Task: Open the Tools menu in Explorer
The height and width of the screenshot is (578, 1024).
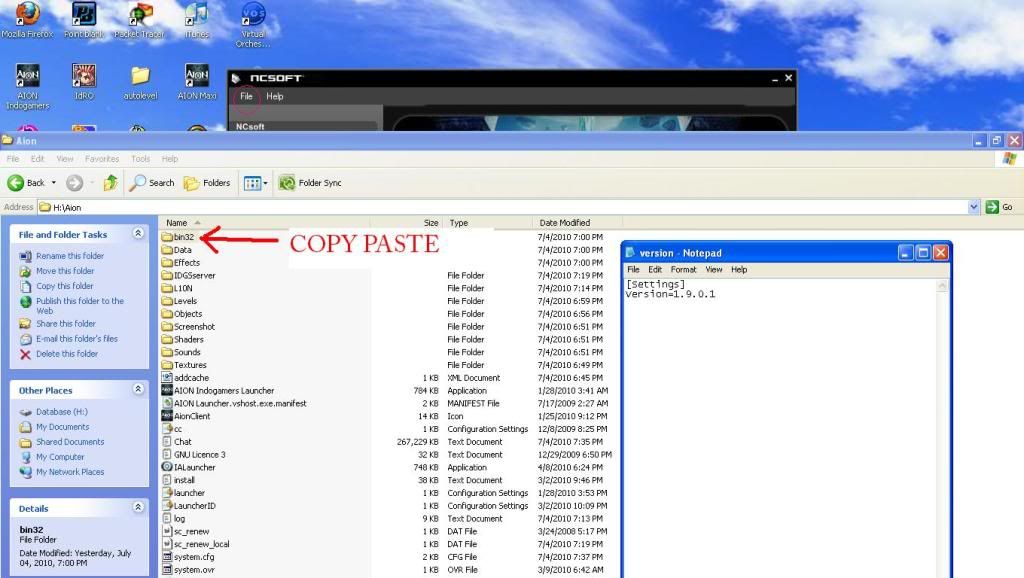Action: pos(140,159)
